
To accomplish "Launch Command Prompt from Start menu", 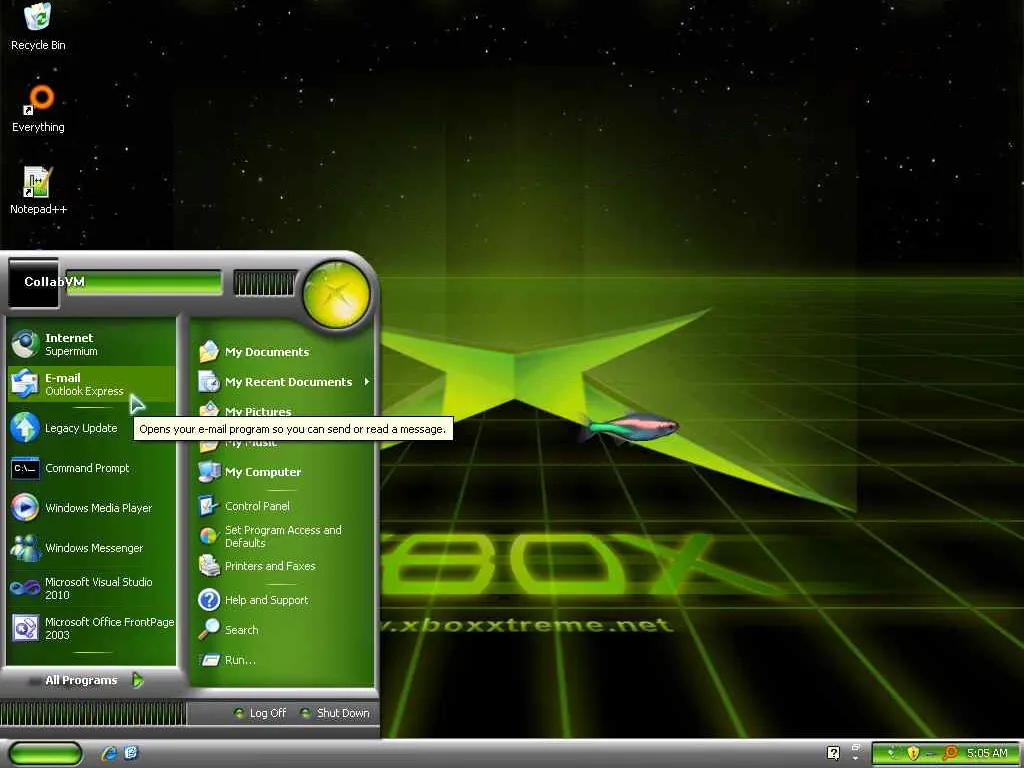I will [91, 468].
